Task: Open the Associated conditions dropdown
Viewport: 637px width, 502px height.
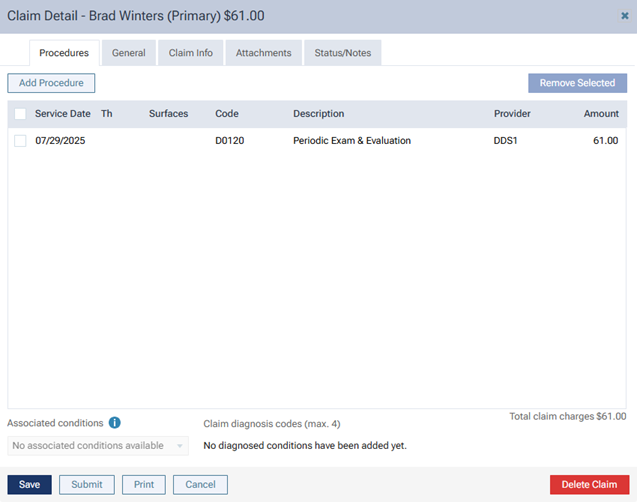Action: (x=98, y=446)
